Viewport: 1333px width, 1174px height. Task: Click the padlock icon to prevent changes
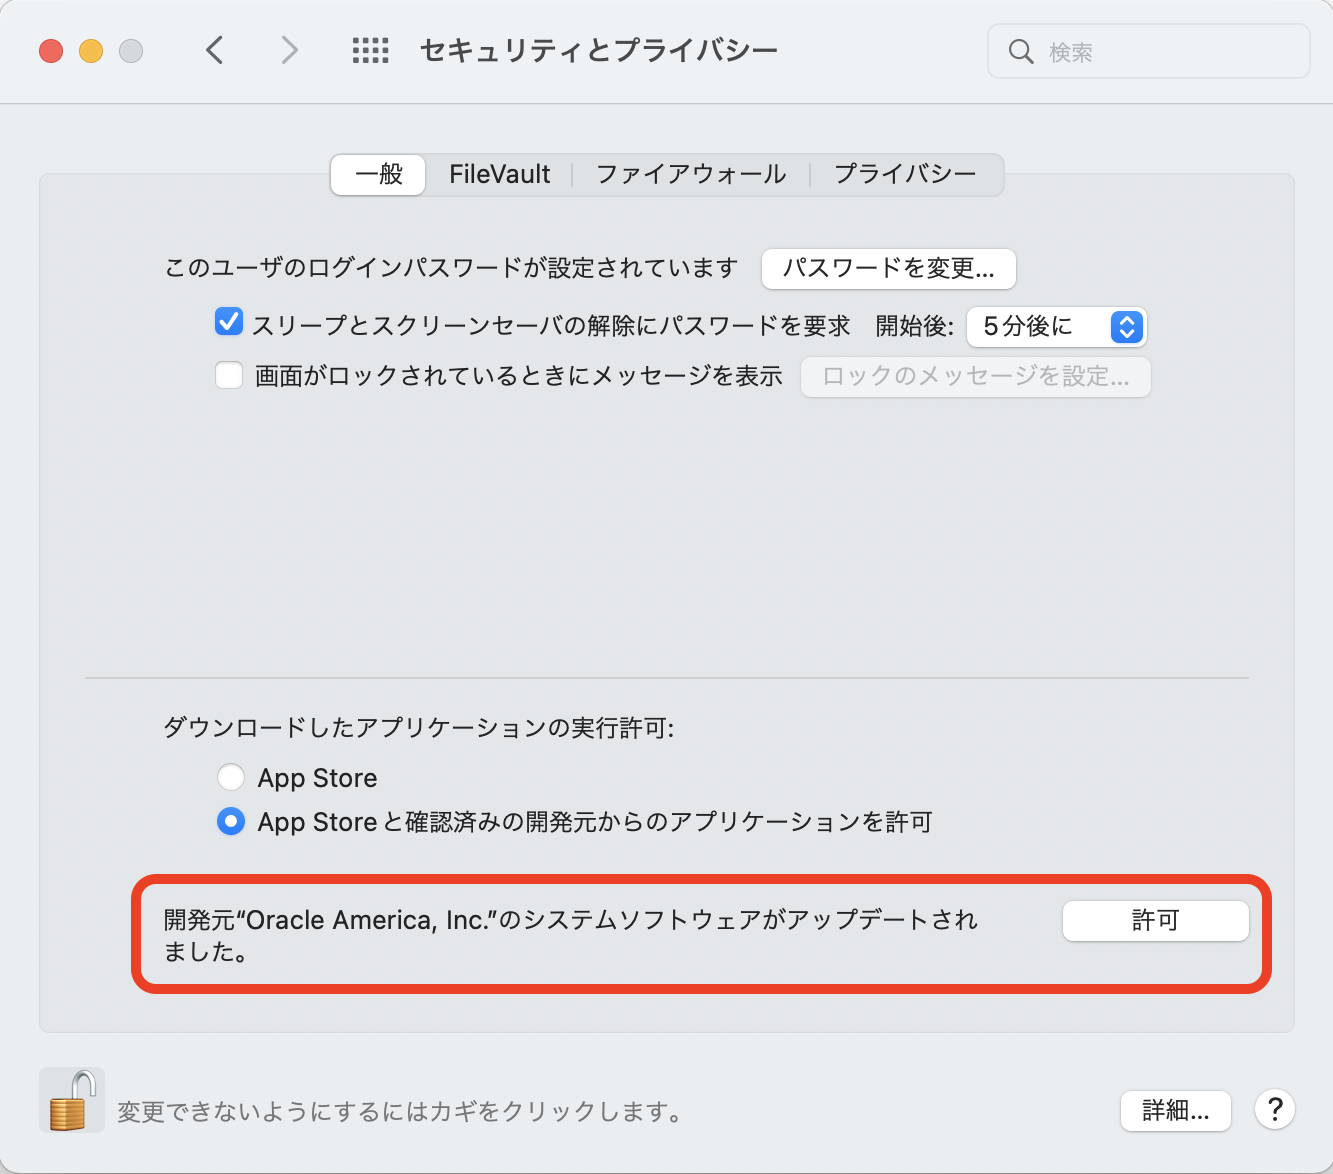click(x=71, y=1100)
